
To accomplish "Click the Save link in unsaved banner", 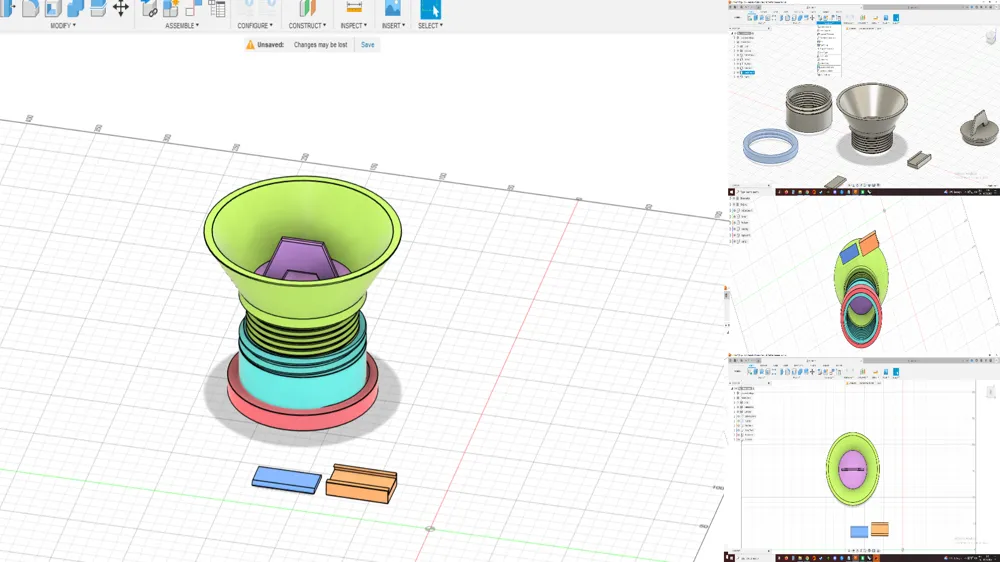I will pos(367,45).
